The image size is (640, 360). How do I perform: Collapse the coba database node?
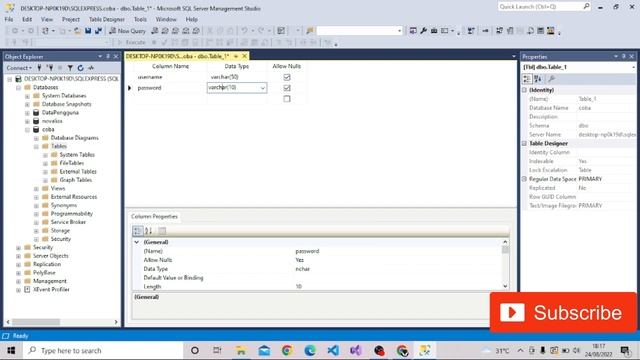(27, 130)
